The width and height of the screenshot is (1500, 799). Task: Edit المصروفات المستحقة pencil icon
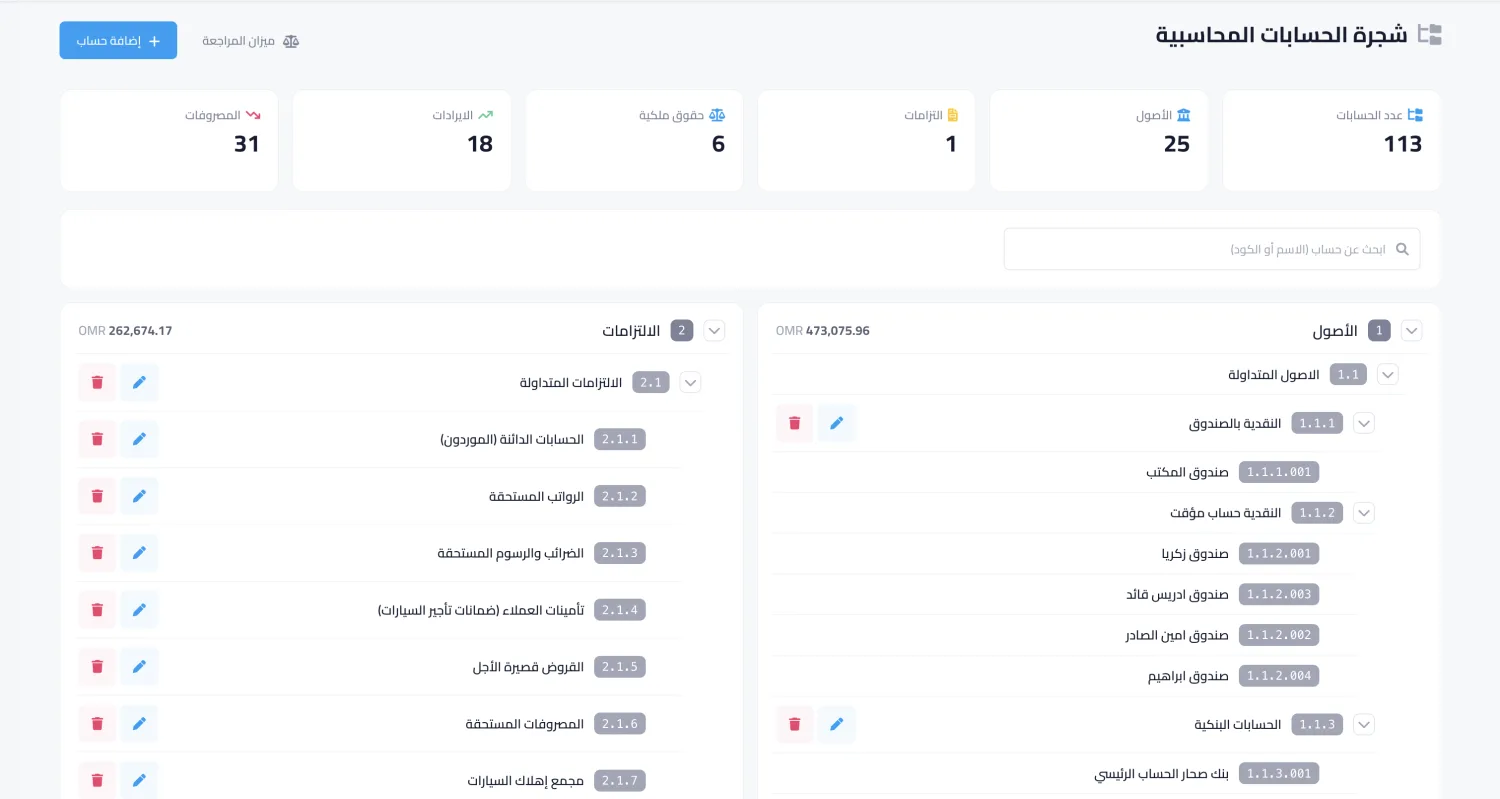pyautogui.click(x=139, y=724)
